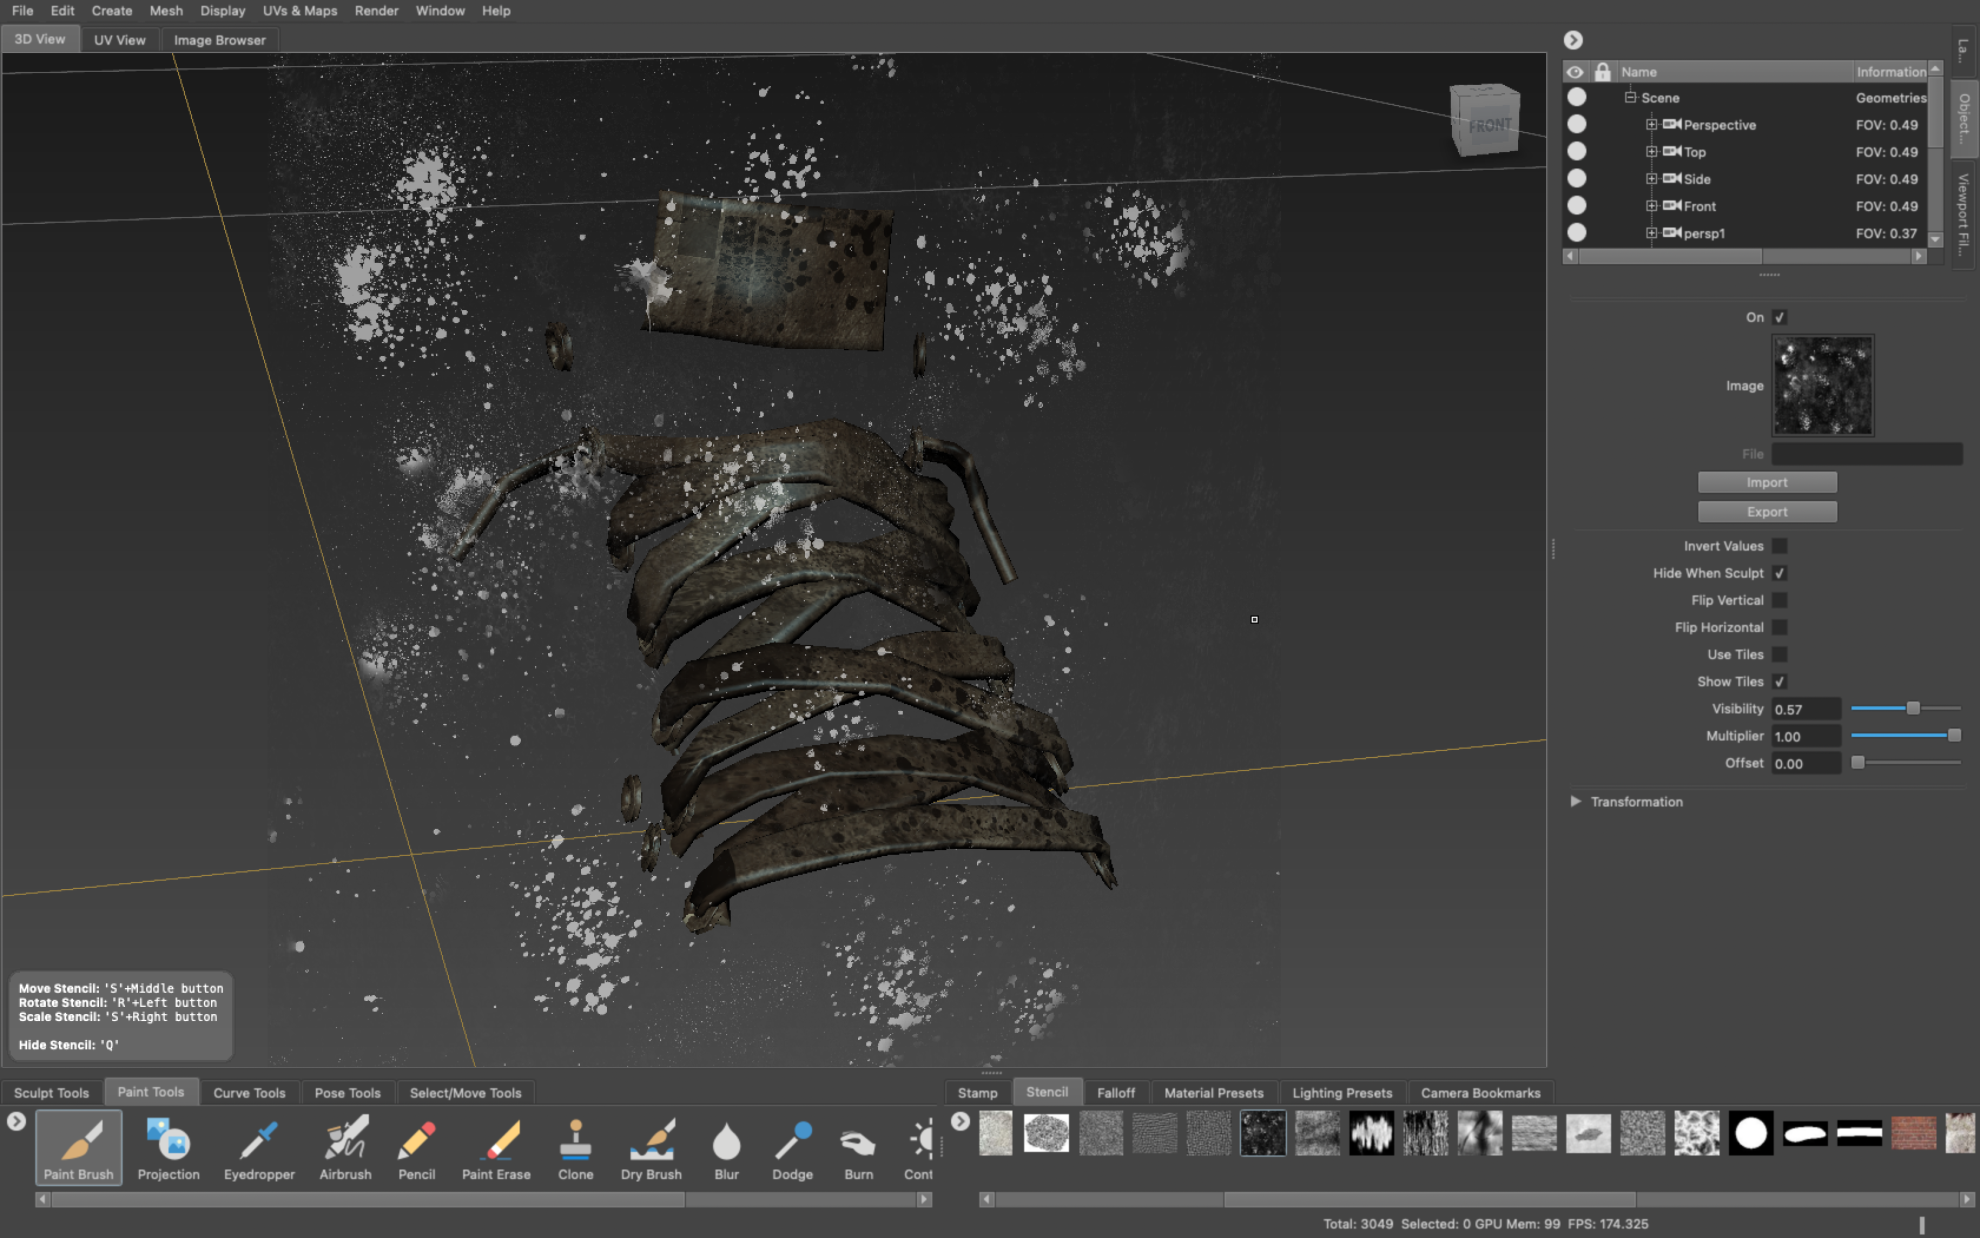Screen dimensions: 1980x1238
Task: Turn on Flip Vertical
Action: click(x=1780, y=600)
